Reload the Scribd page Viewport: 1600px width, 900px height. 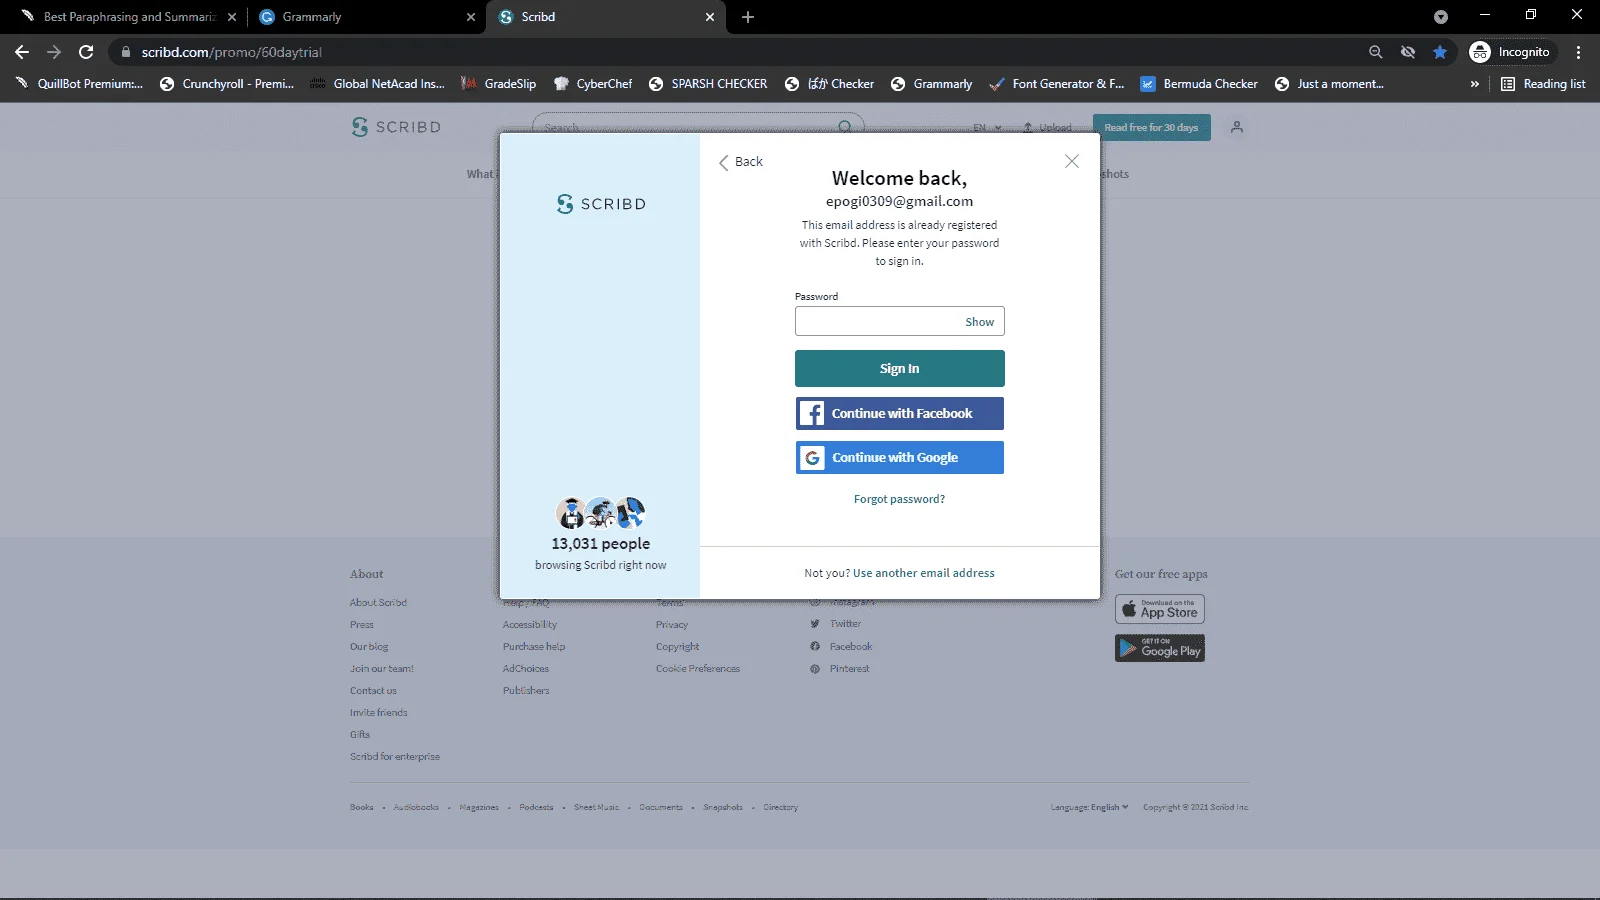coord(86,52)
